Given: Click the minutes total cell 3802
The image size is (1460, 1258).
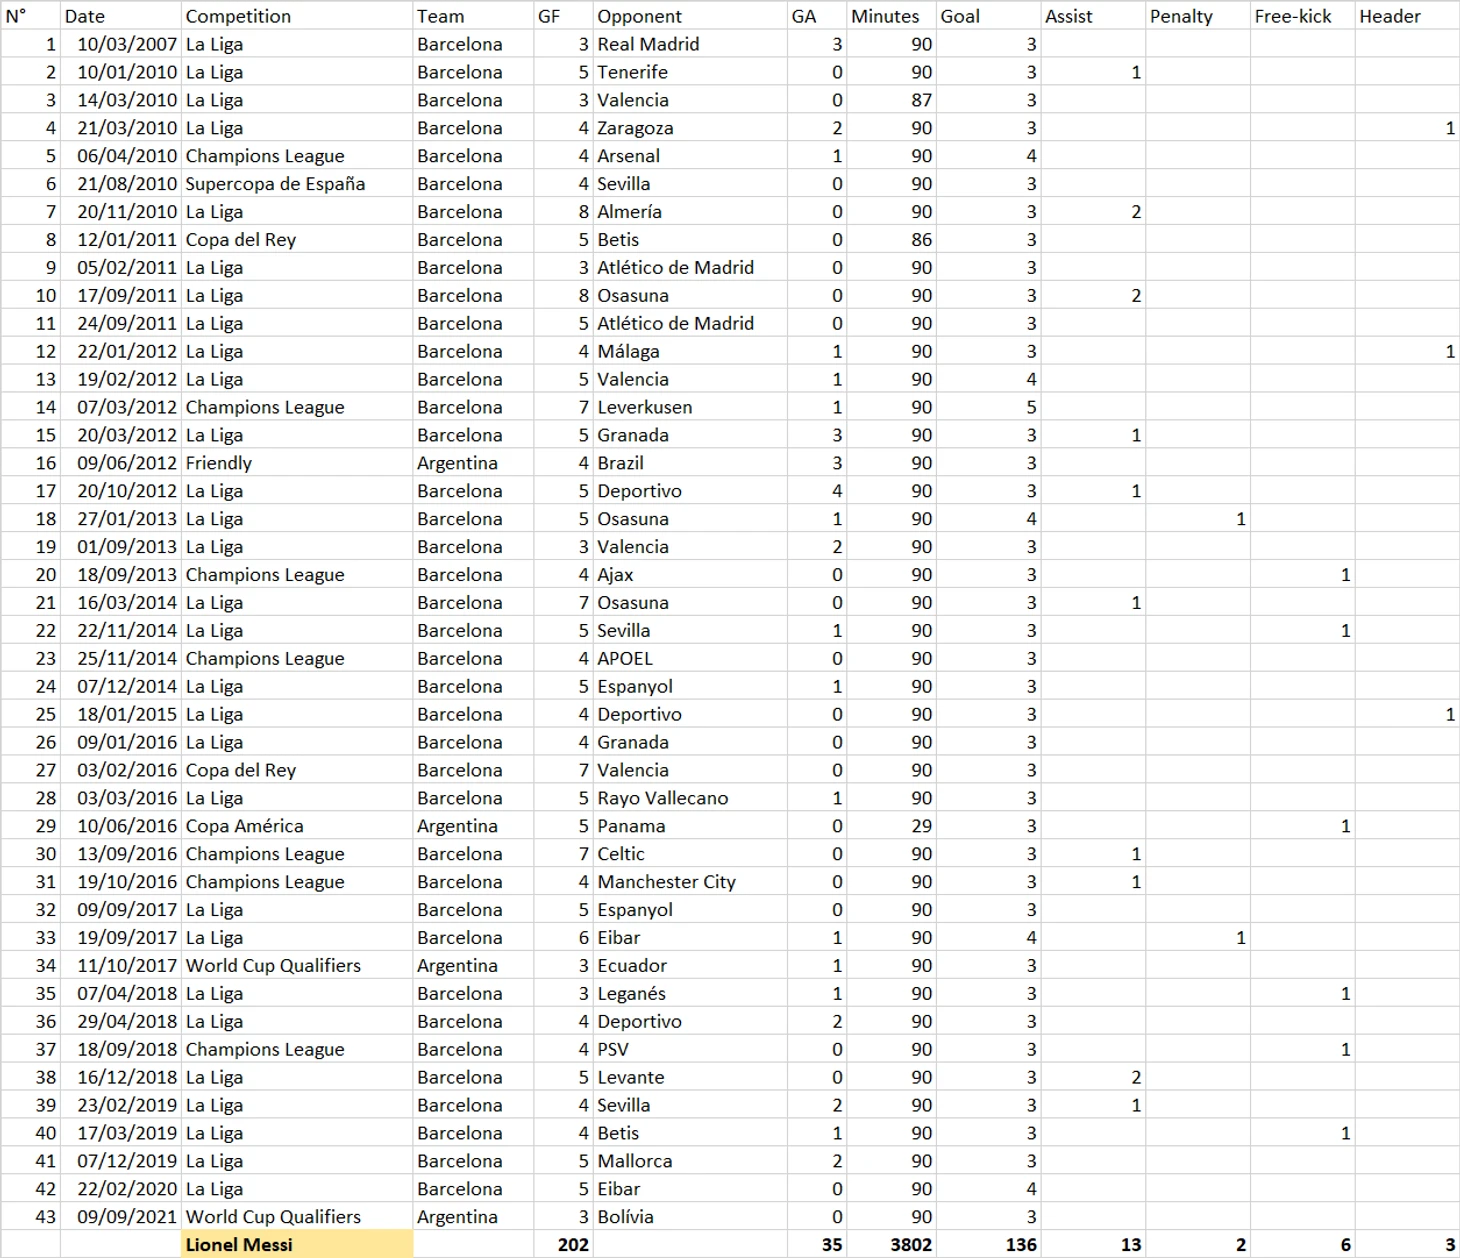Looking at the screenshot, I should click(891, 1245).
